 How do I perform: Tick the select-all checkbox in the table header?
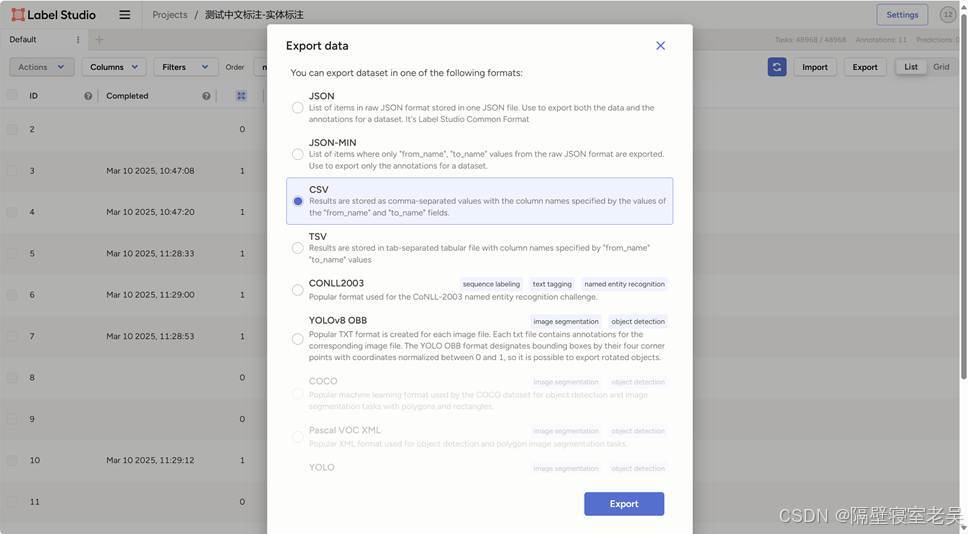click(12, 95)
